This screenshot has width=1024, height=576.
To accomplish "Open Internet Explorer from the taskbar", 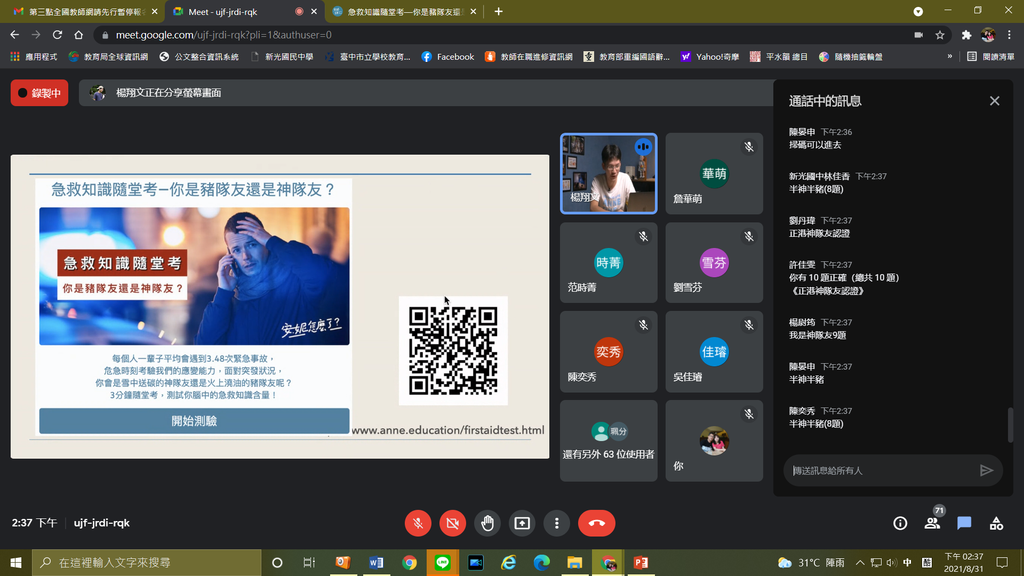I will click(x=508, y=562).
